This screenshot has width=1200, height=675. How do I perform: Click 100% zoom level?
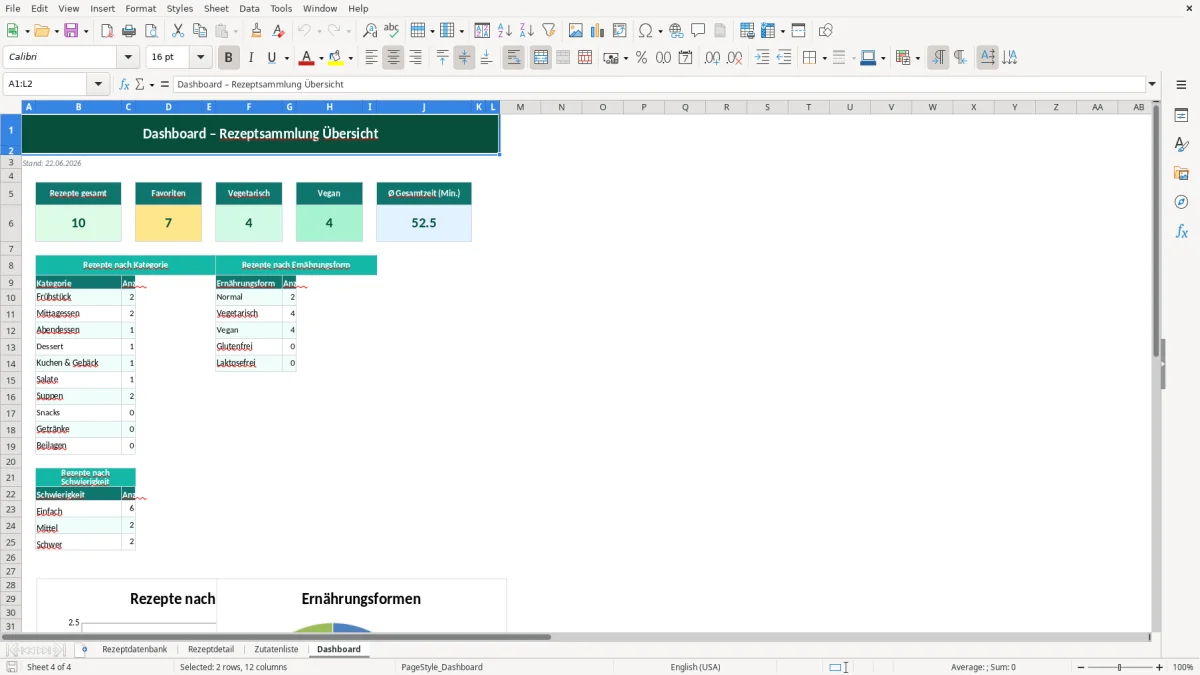tap(1183, 667)
